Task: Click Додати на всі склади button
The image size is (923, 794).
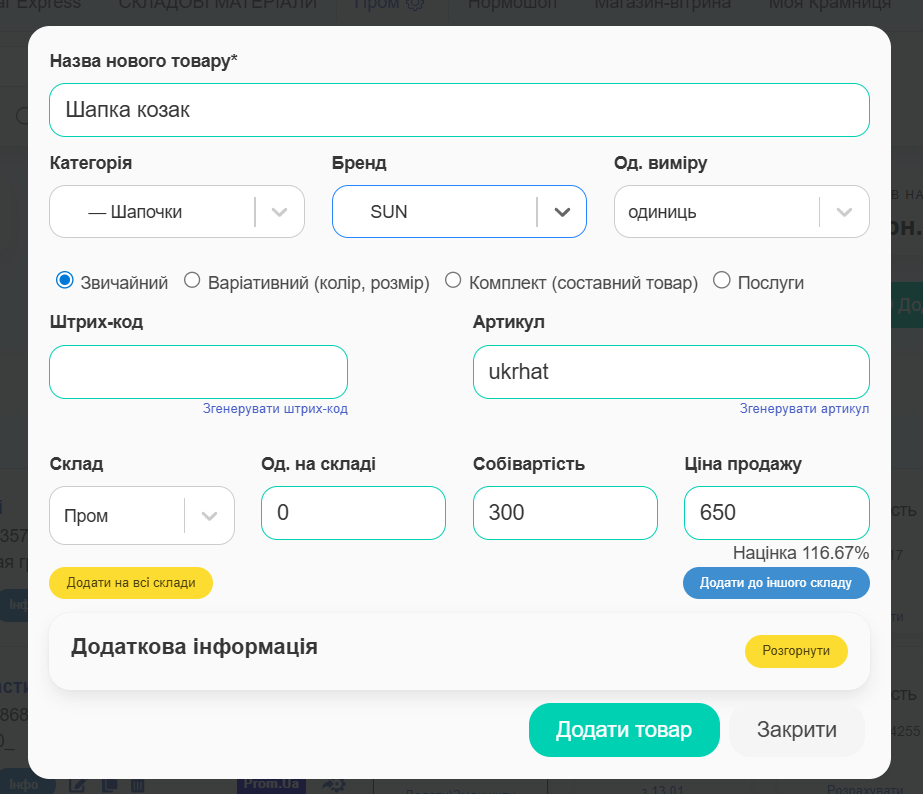Action: pos(131,583)
